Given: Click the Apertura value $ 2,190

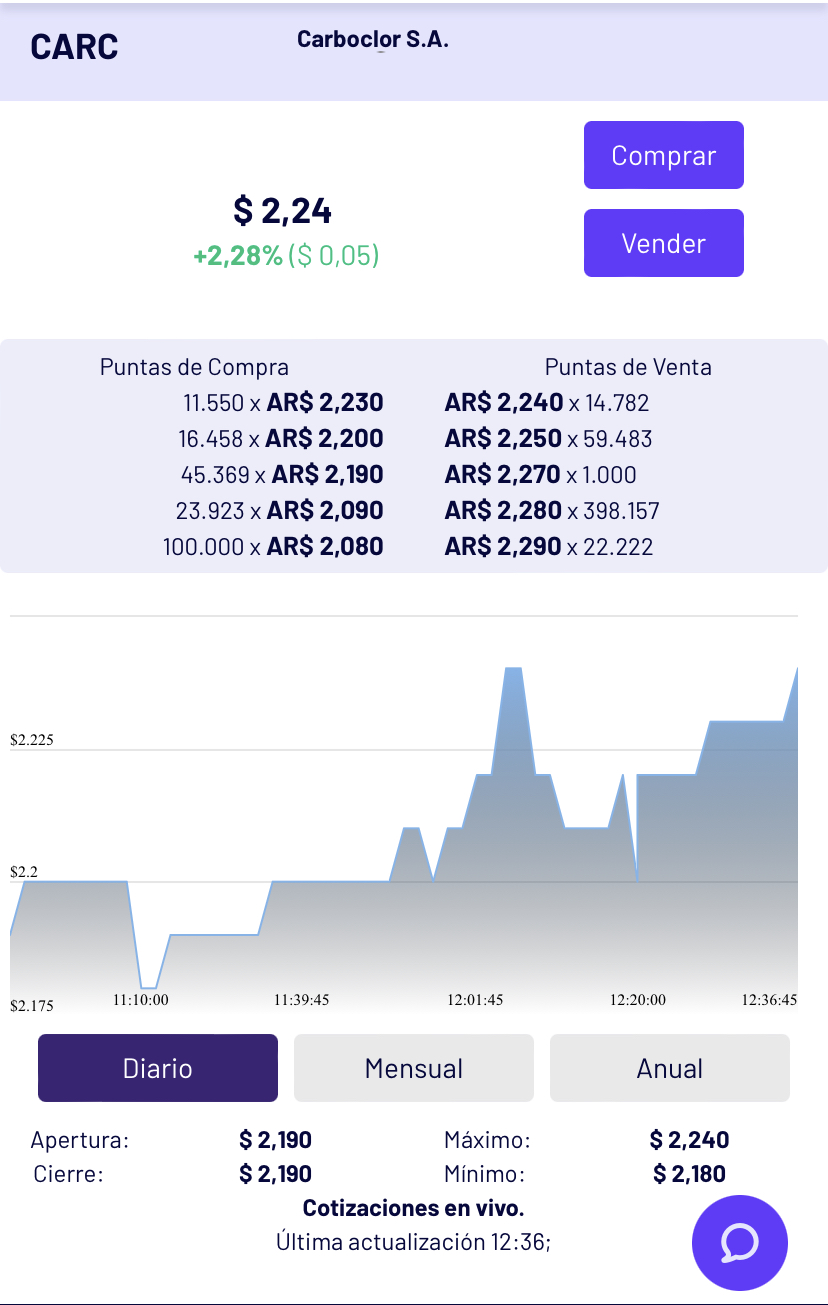Looking at the screenshot, I should click(275, 1140).
